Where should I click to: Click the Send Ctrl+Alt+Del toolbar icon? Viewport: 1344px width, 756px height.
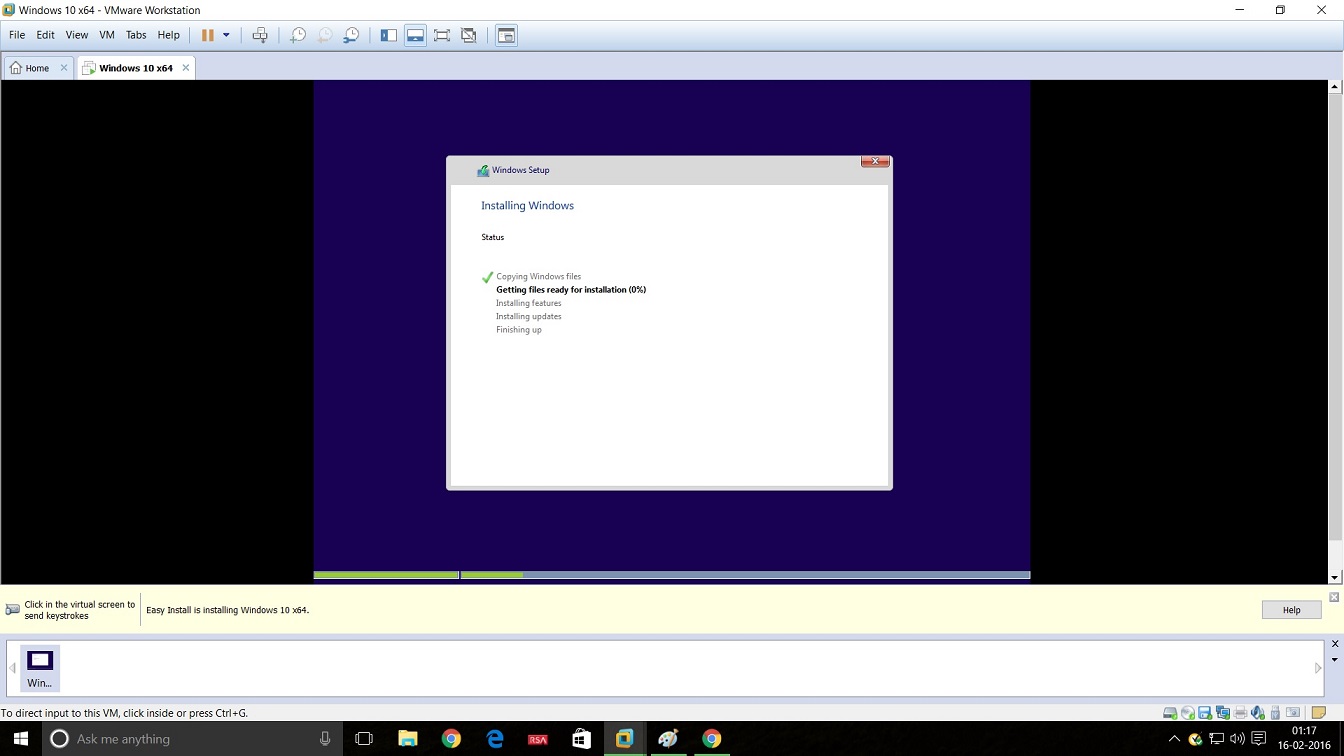(260, 35)
